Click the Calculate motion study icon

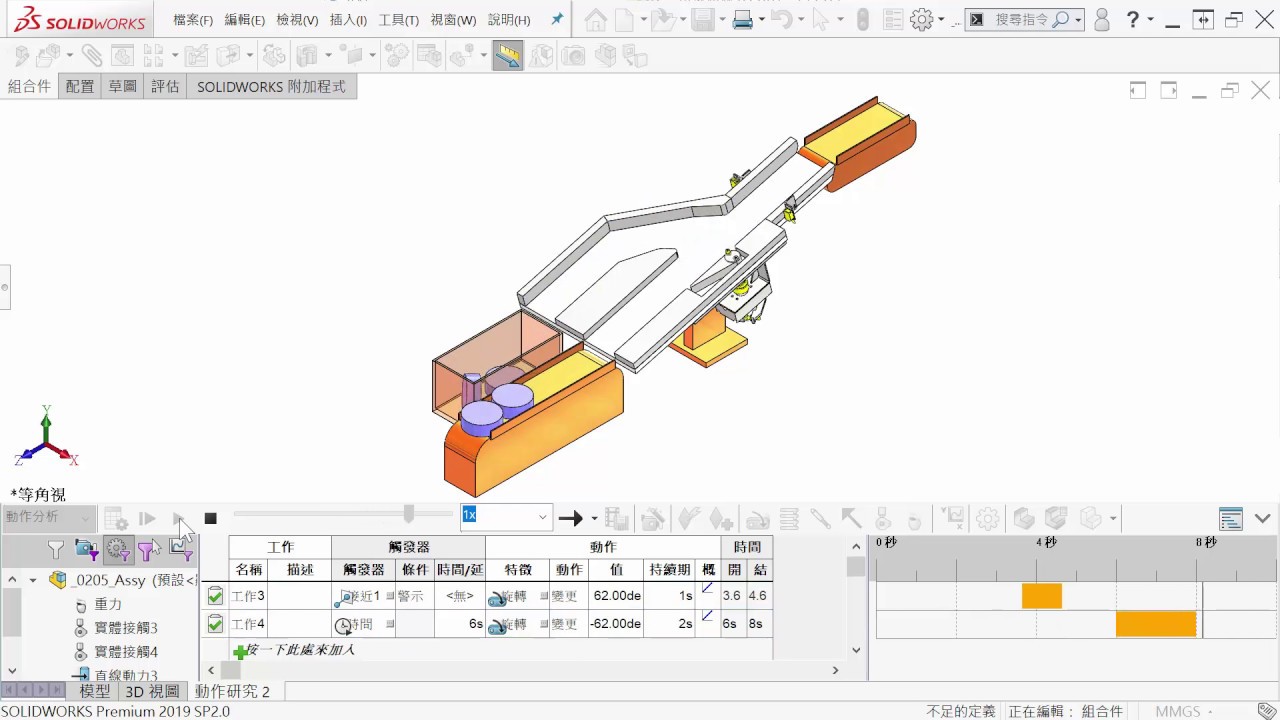pyautogui.click(x=115, y=518)
